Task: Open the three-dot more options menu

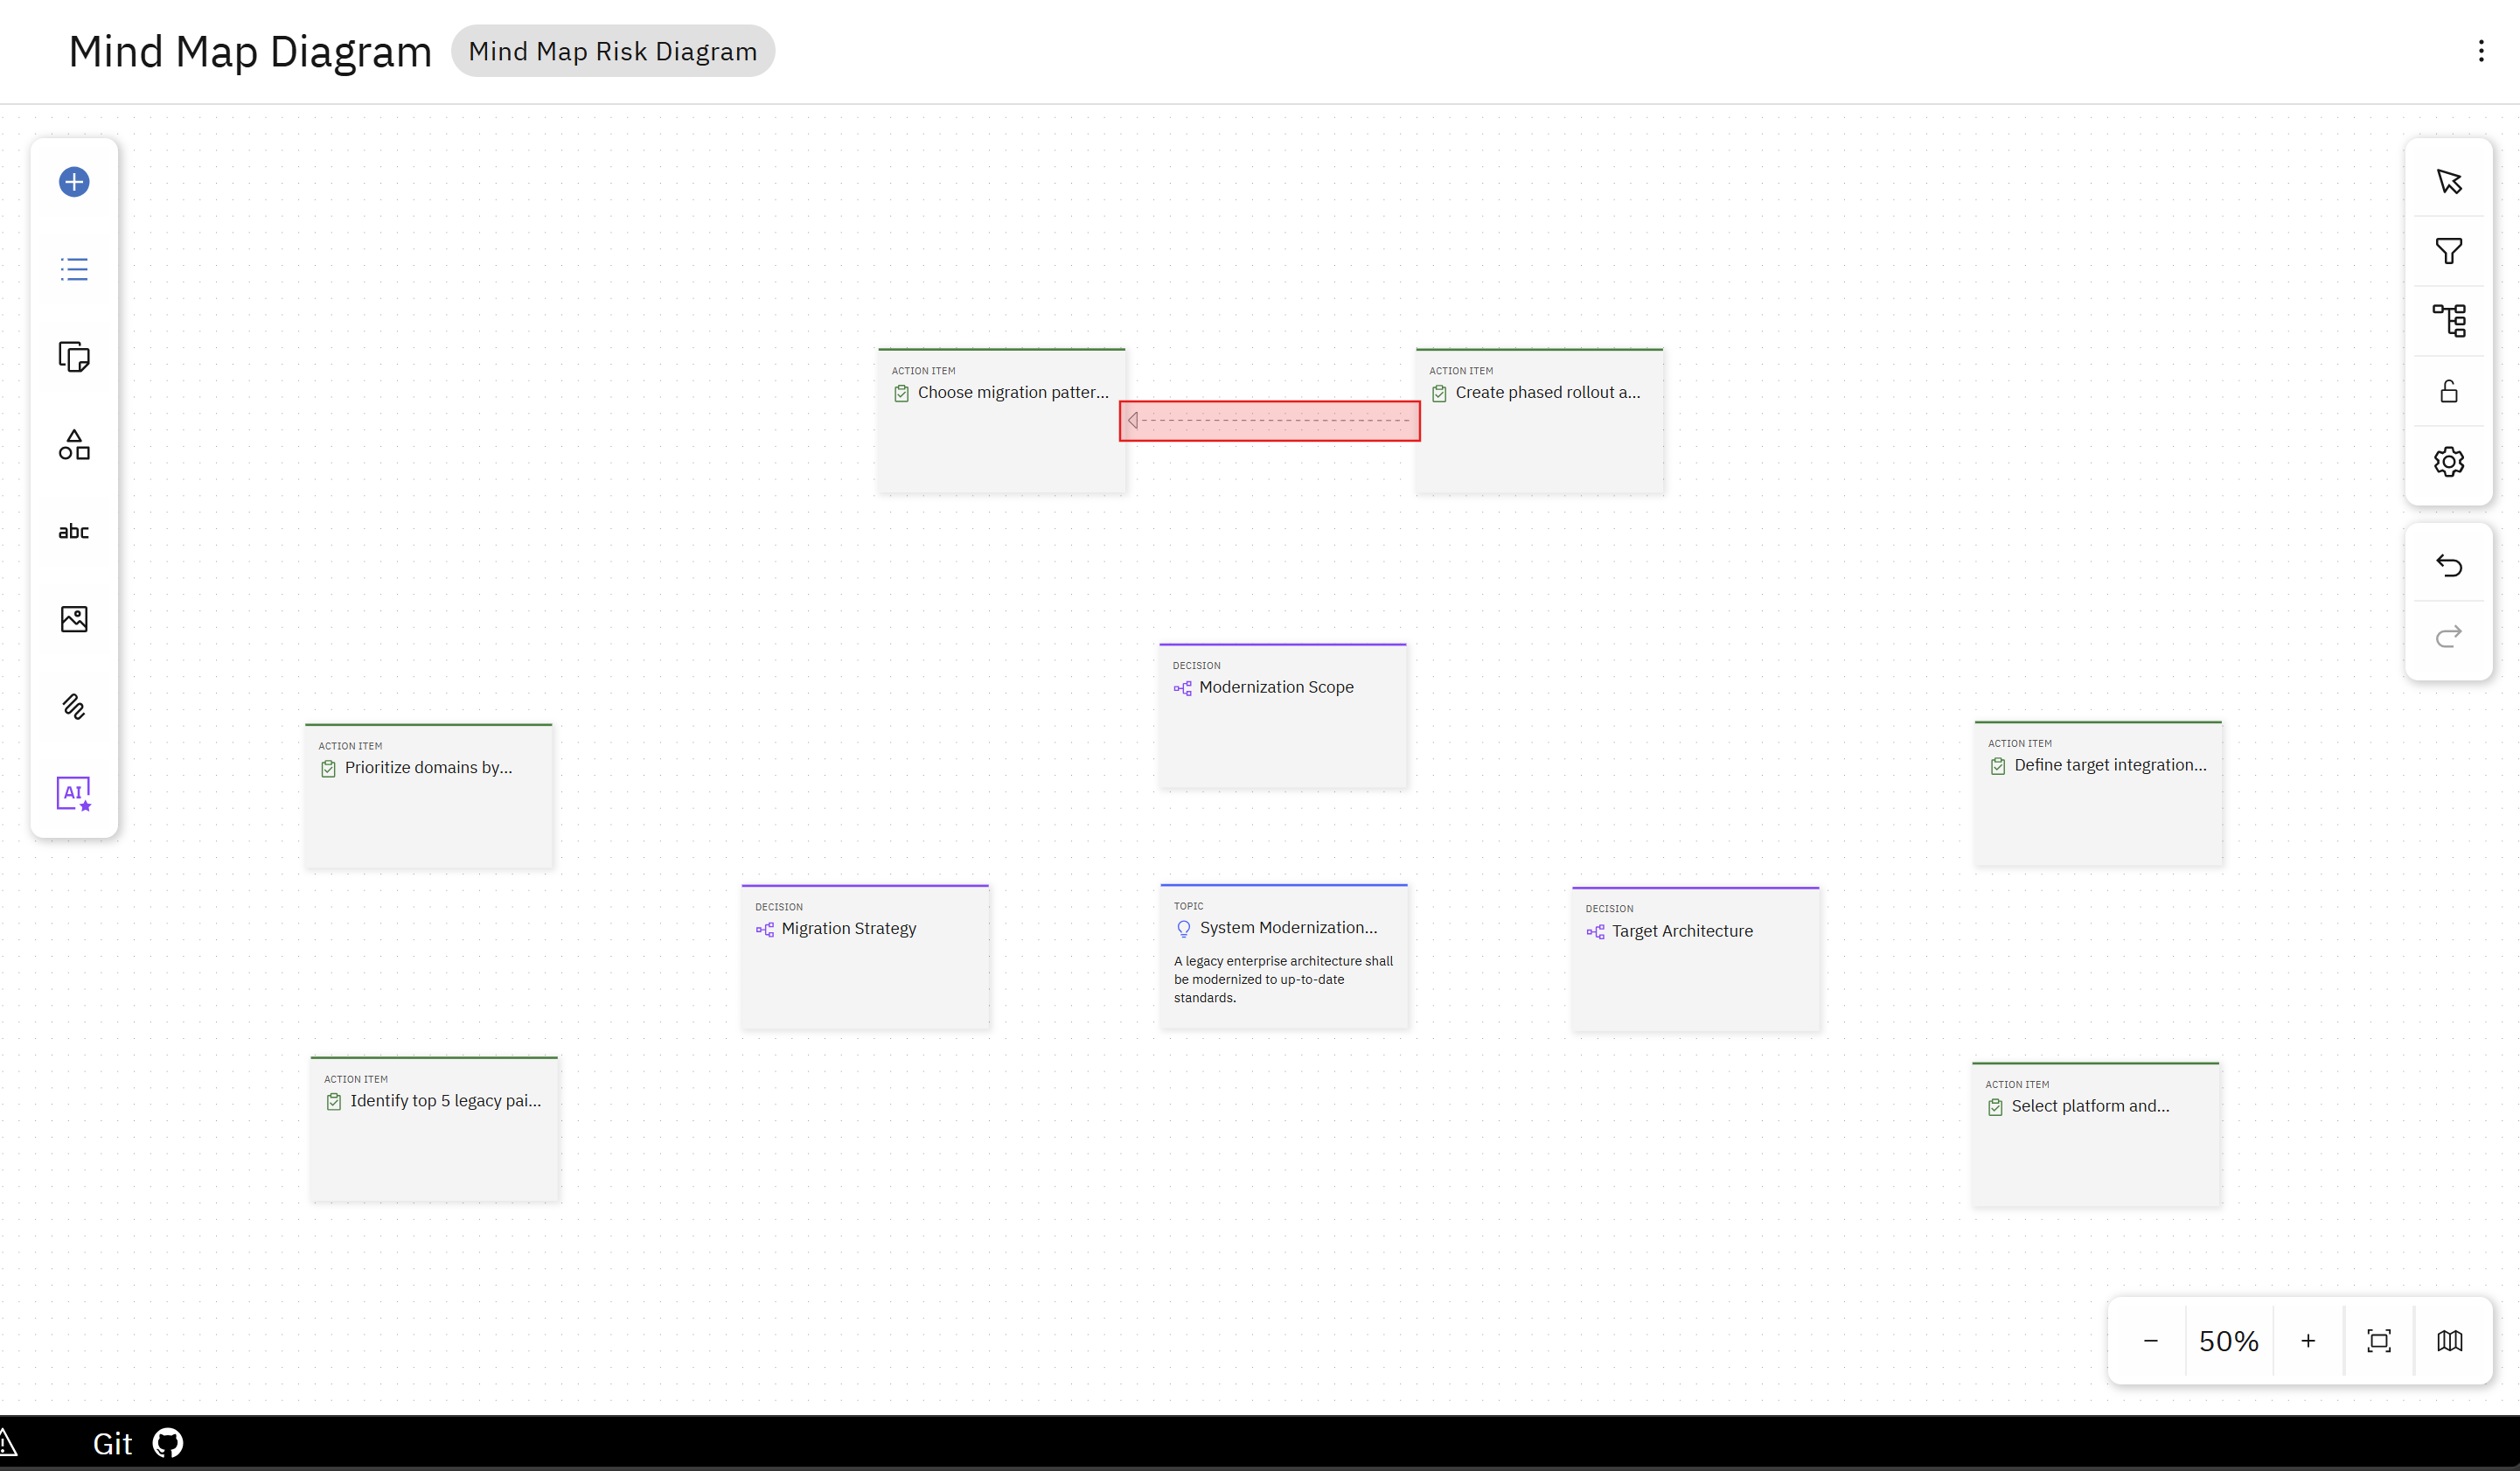Action: [2481, 51]
